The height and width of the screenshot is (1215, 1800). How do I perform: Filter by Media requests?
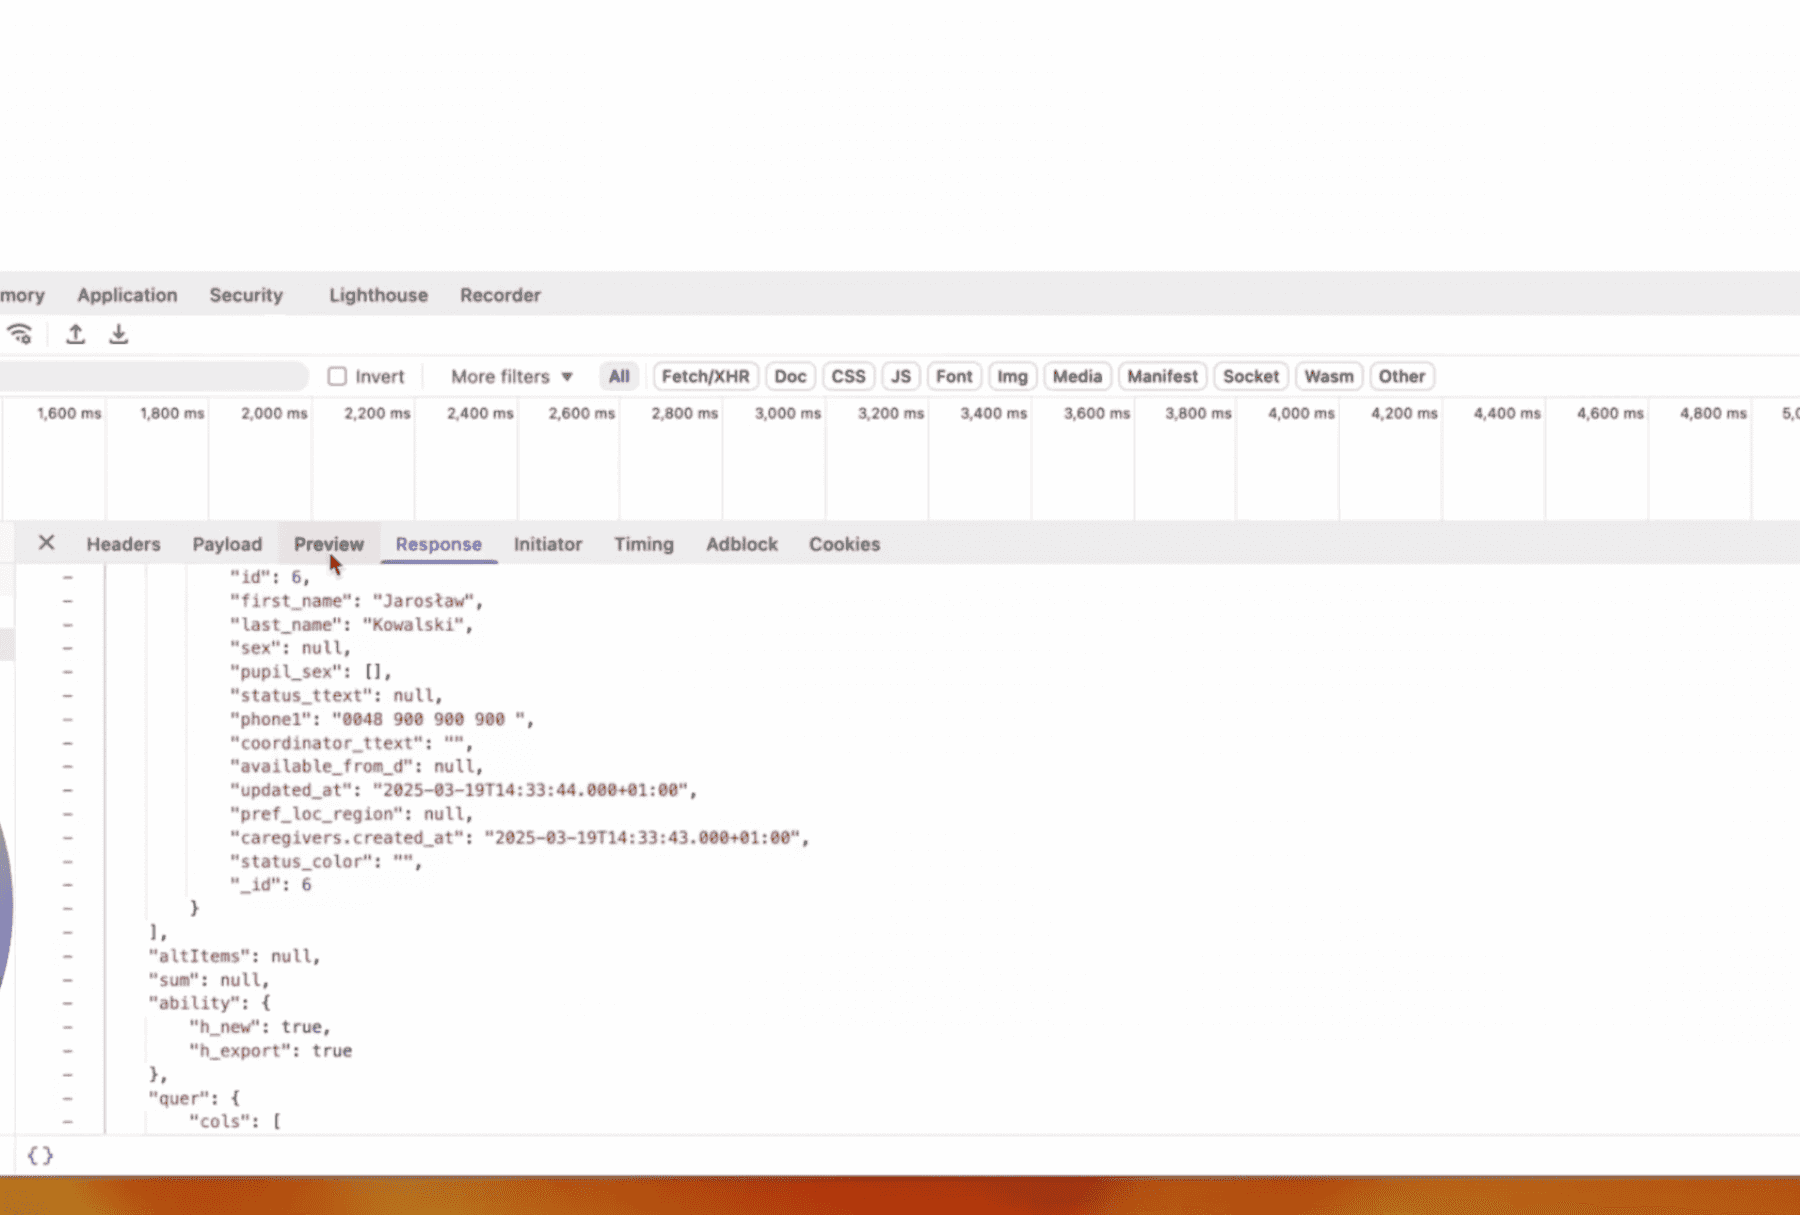pyautogui.click(x=1077, y=376)
